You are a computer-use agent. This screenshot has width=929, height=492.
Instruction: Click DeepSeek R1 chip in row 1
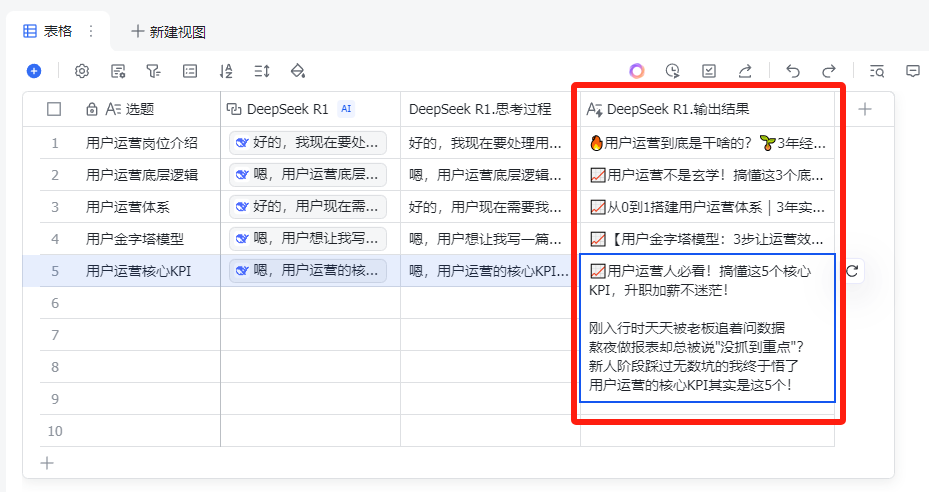(308, 143)
